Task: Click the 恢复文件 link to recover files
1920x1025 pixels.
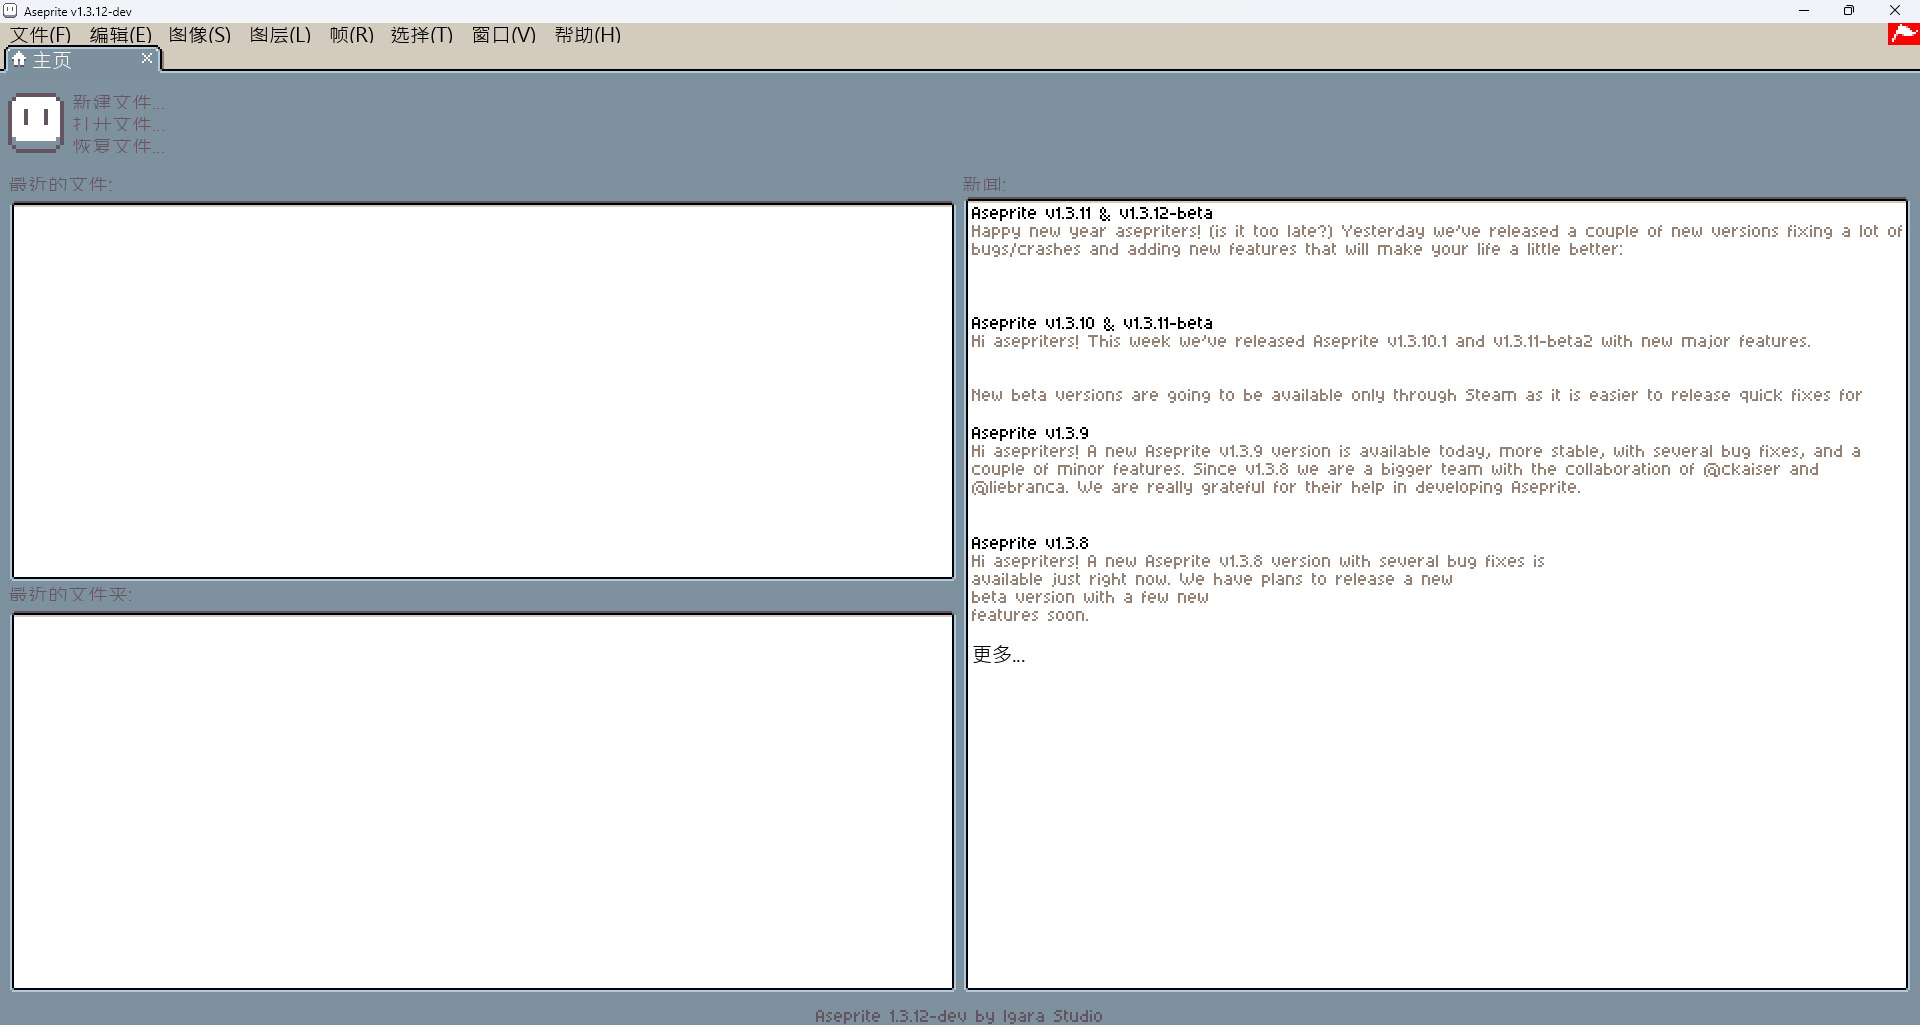Action: 118,146
